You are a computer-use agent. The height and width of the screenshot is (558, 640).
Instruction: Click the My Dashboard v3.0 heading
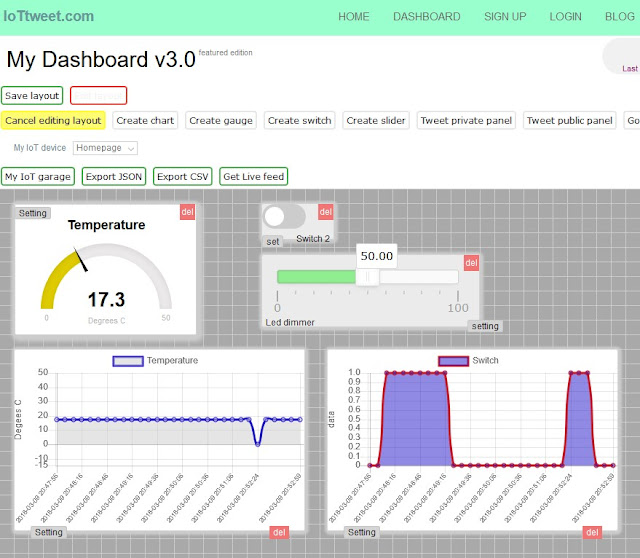tap(101, 60)
